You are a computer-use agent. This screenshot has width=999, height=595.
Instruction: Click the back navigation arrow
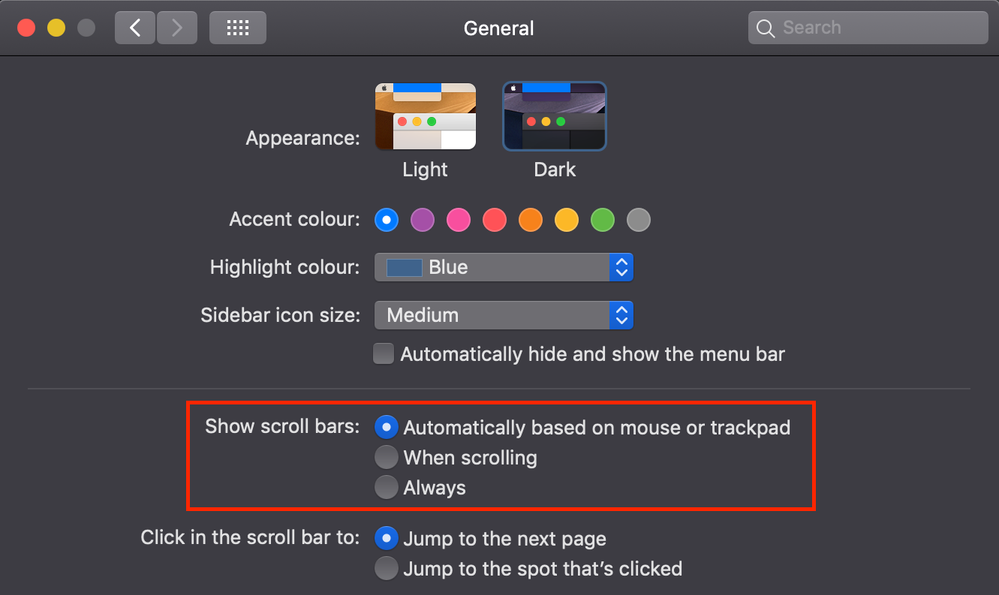135,27
